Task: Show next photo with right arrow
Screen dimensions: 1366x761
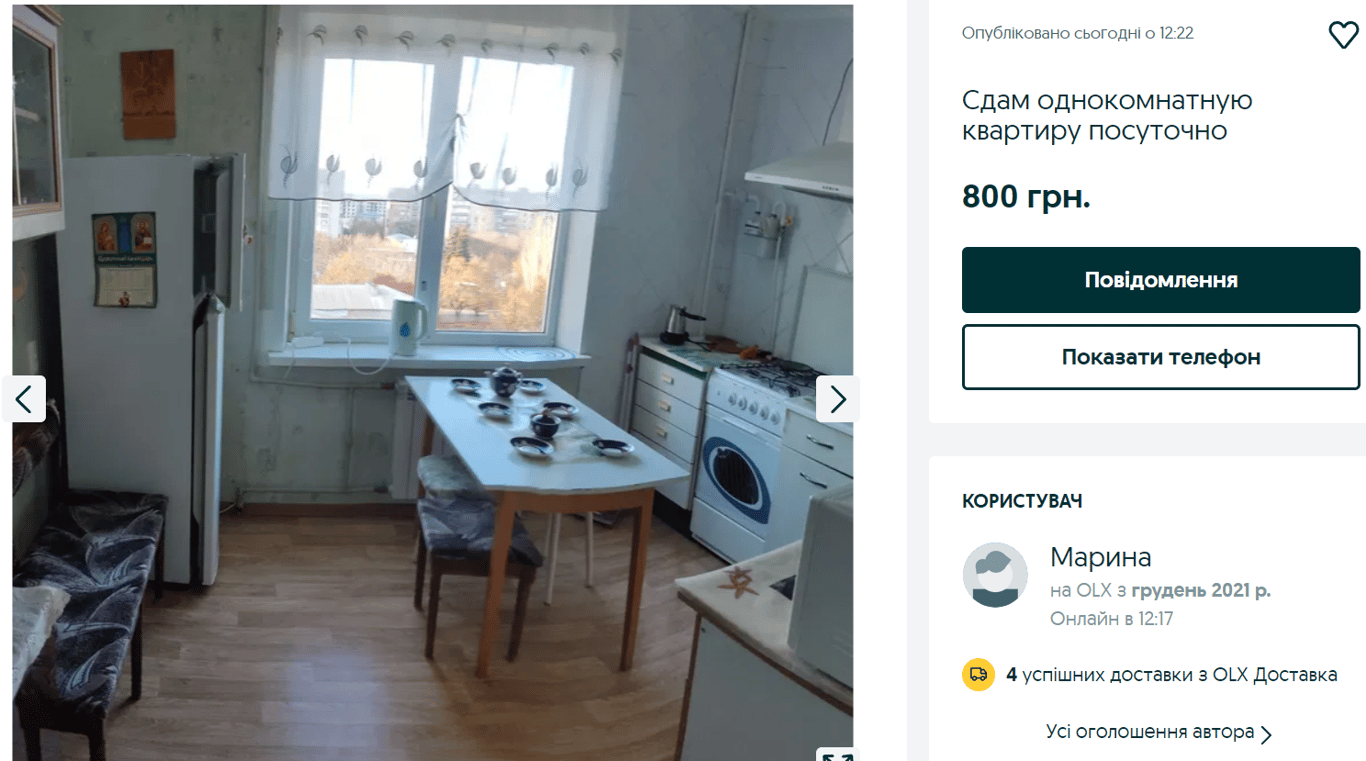Action: (x=837, y=399)
